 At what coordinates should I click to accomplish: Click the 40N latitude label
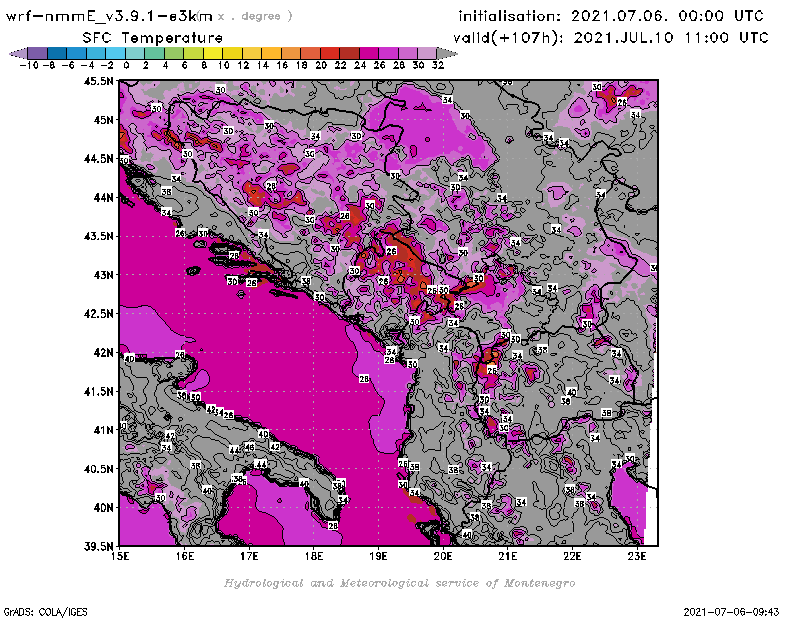tap(103, 508)
